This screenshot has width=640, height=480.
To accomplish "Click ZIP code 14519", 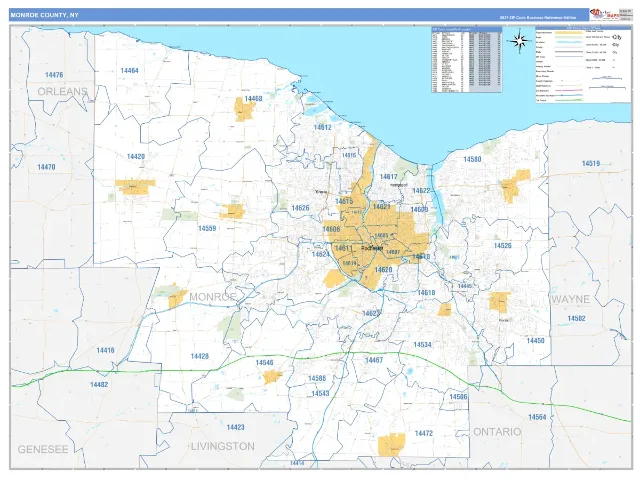I will coord(591,163).
